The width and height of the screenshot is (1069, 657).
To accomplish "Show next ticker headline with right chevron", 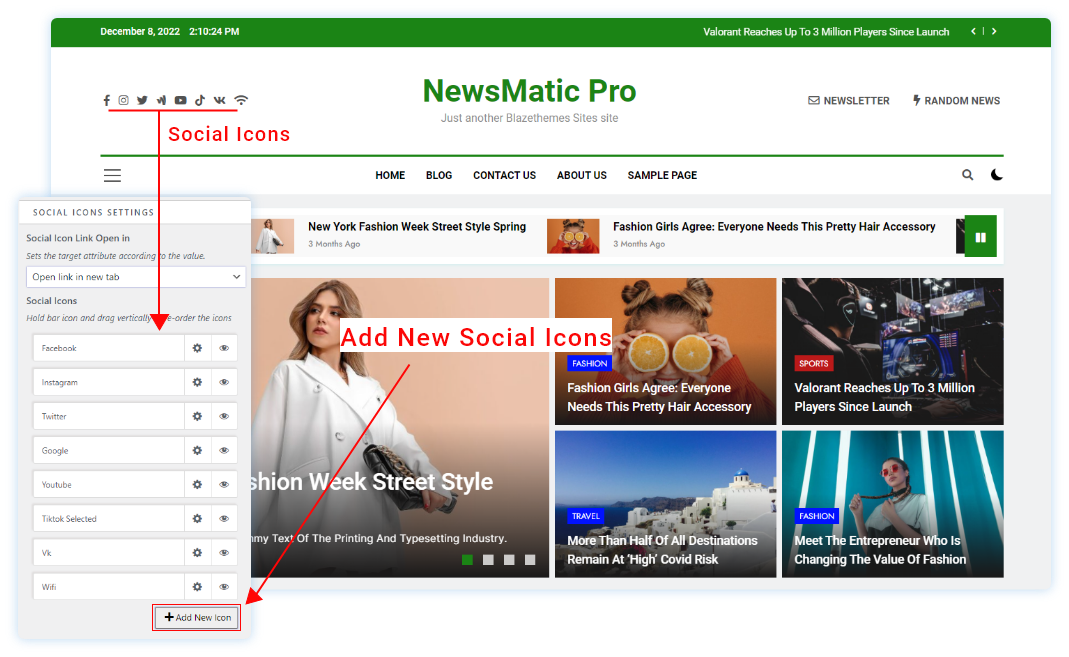I will click(x=994, y=32).
